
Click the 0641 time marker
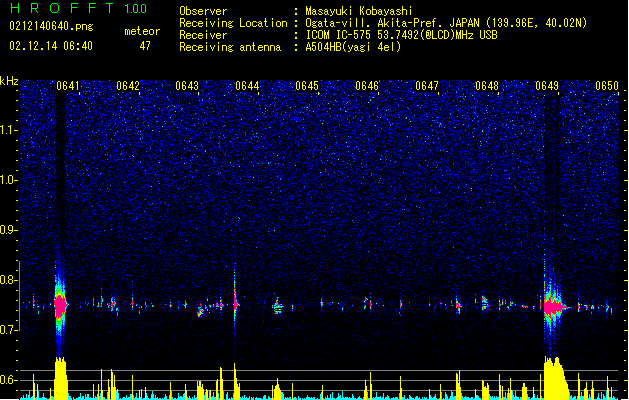coord(68,86)
